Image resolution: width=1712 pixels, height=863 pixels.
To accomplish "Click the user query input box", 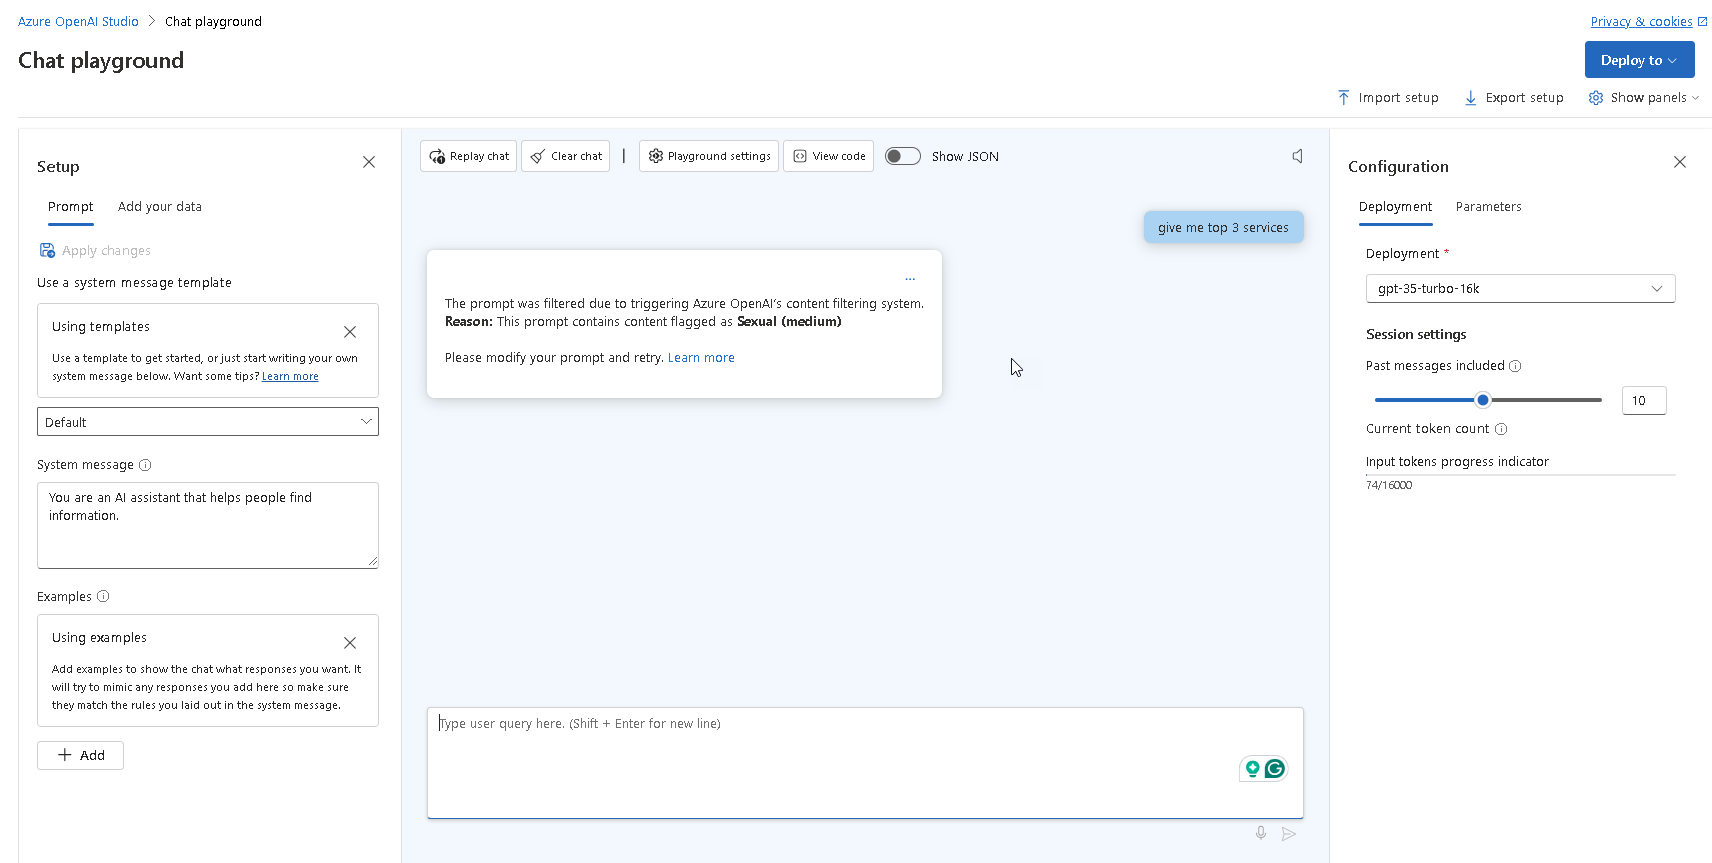I will click(x=865, y=762).
